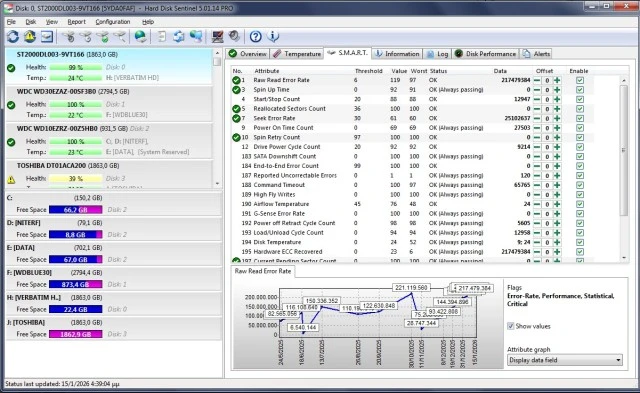Screen dimensions: 640x393
Task: Click the minus offset icon for Start/Stop Count
Action: 537,99
